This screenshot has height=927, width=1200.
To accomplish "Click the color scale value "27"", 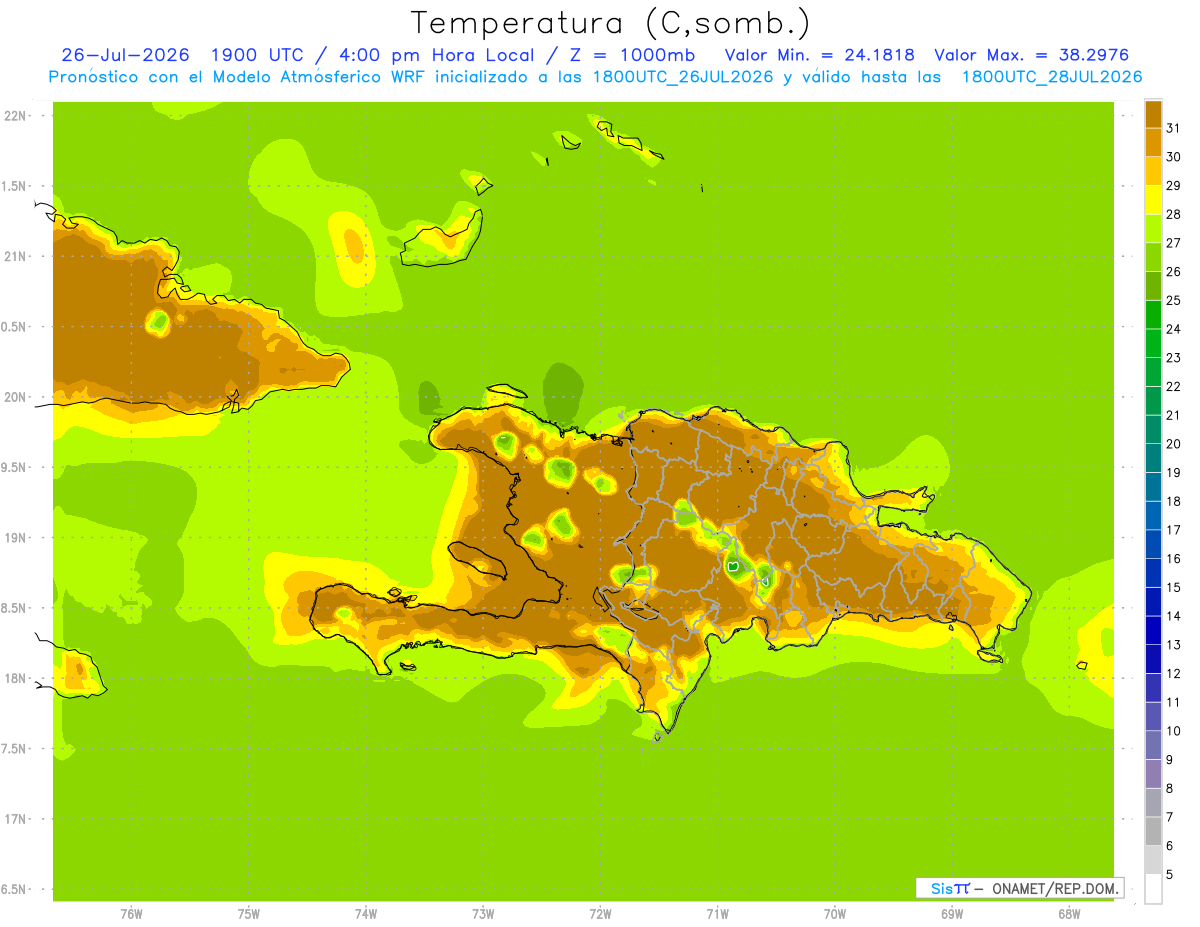I will tap(1173, 243).
